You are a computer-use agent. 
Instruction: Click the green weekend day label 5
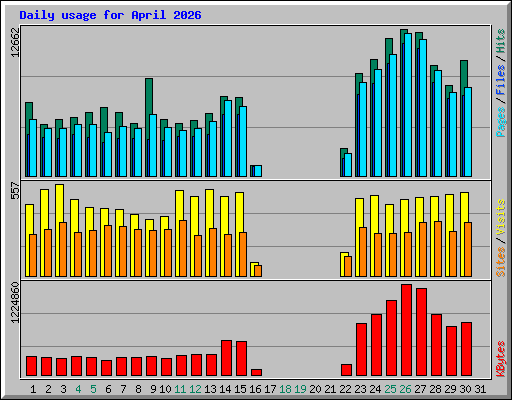[93, 389]
